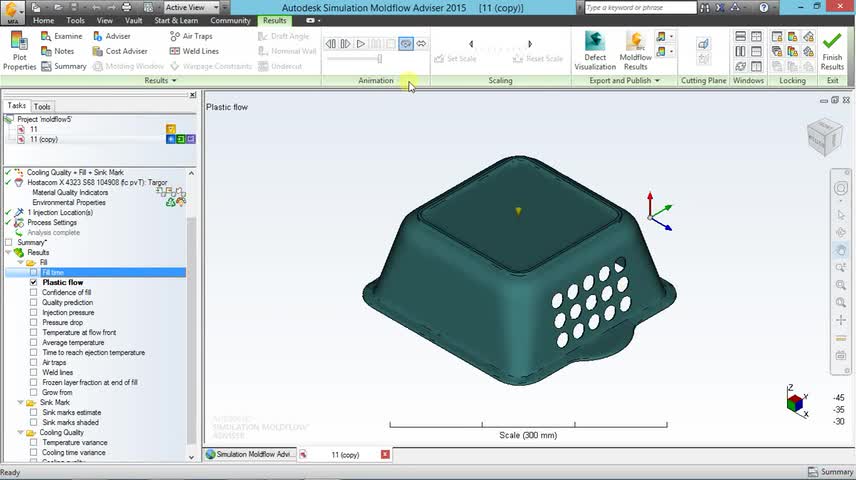856x480 pixels.
Task: Check Confidence of fill
Action: pyautogui.click(x=34, y=292)
